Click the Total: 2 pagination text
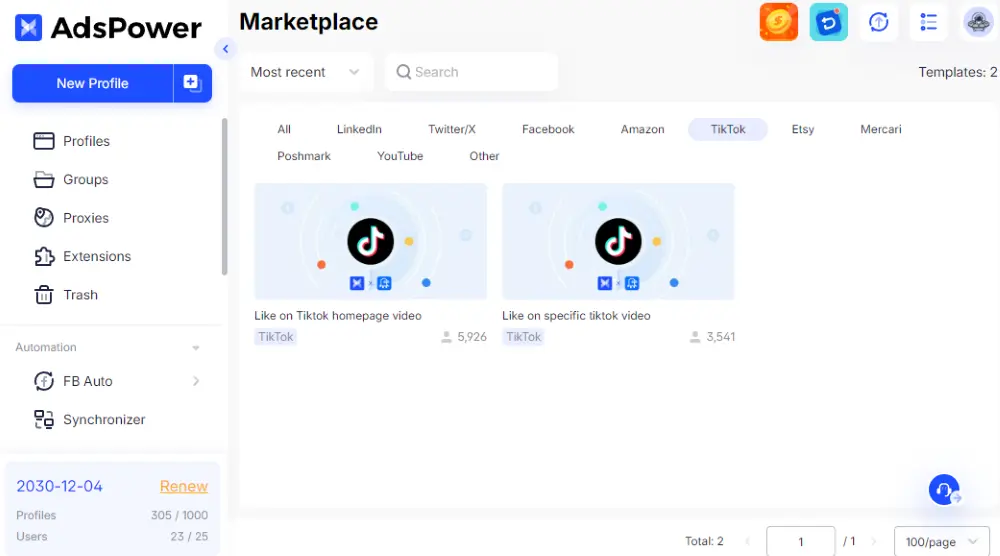Viewport: 1000px width, 556px height. pyautogui.click(x=704, y=541)
